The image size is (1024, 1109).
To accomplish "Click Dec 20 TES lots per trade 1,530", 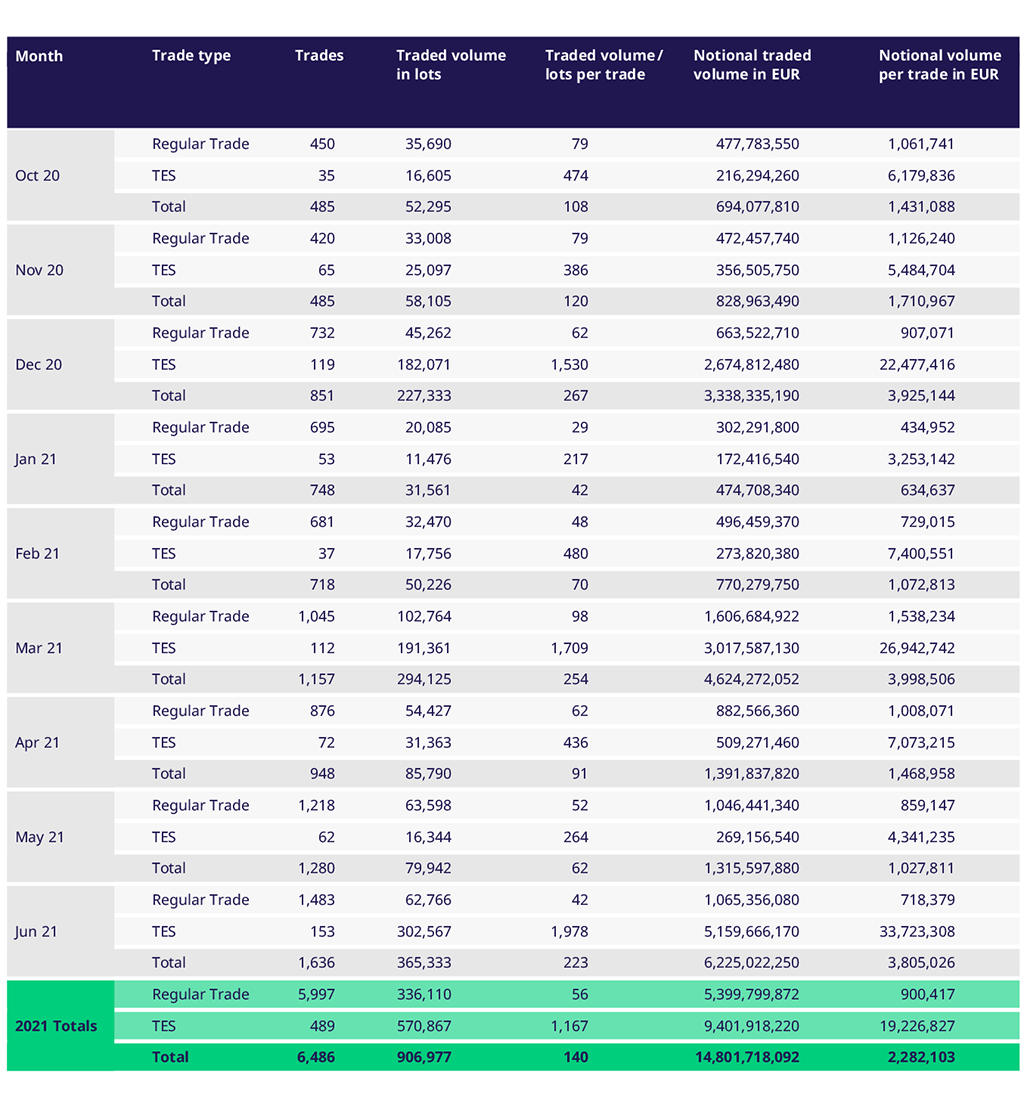I will (568, 365).
